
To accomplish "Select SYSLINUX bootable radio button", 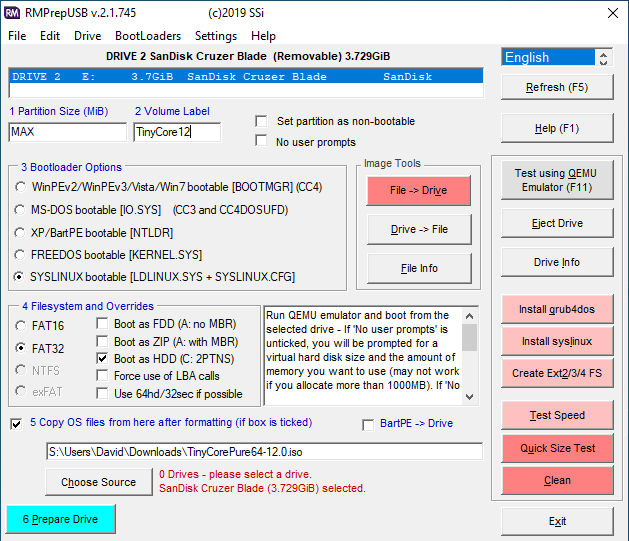I will point(18,277).
